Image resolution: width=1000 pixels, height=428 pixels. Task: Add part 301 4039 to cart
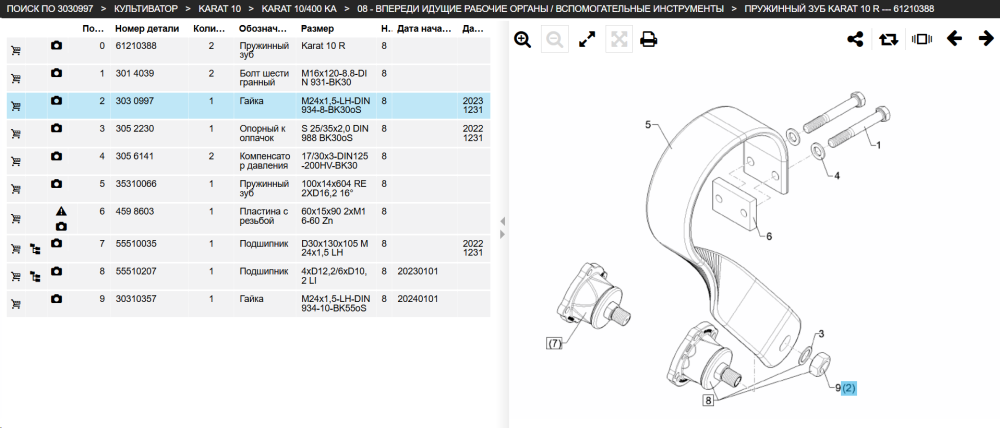16,78
